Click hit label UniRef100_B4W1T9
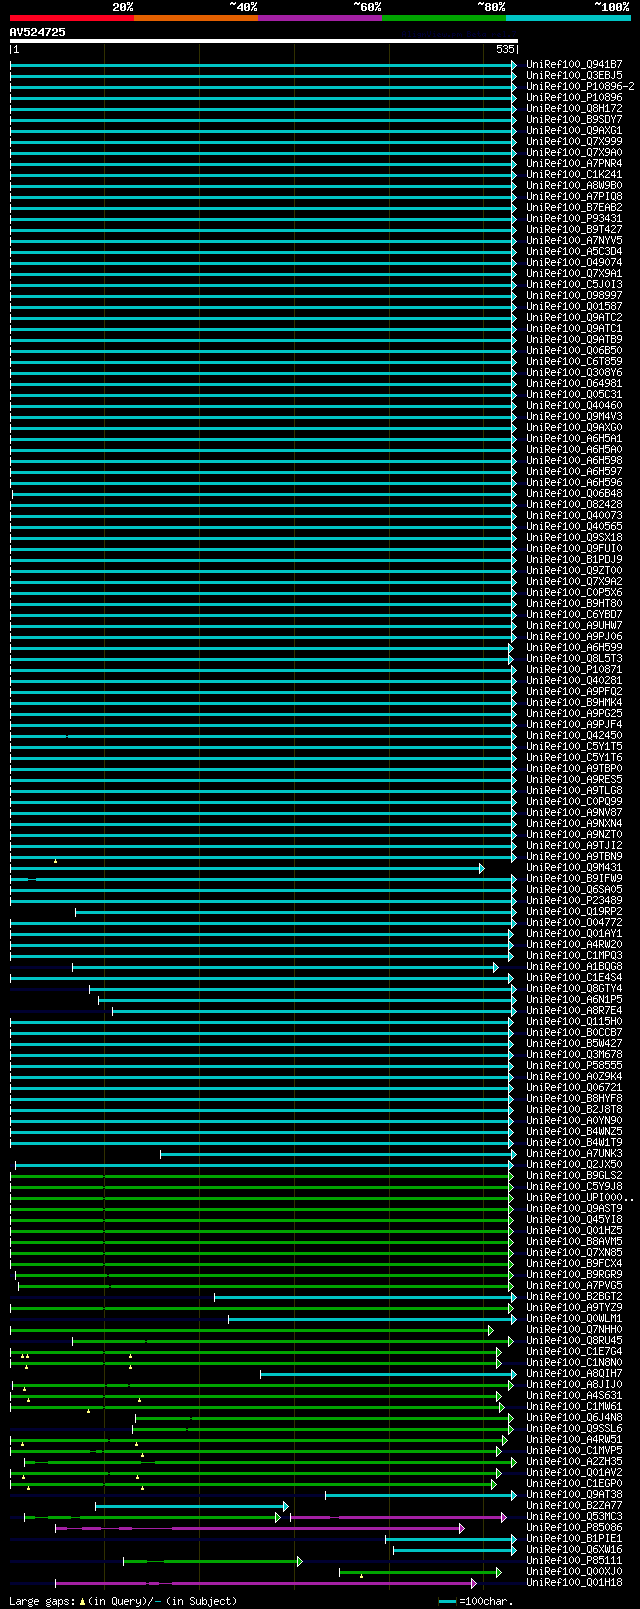The width and height of the screenshot is (640, 1609). pos(574,1142)
